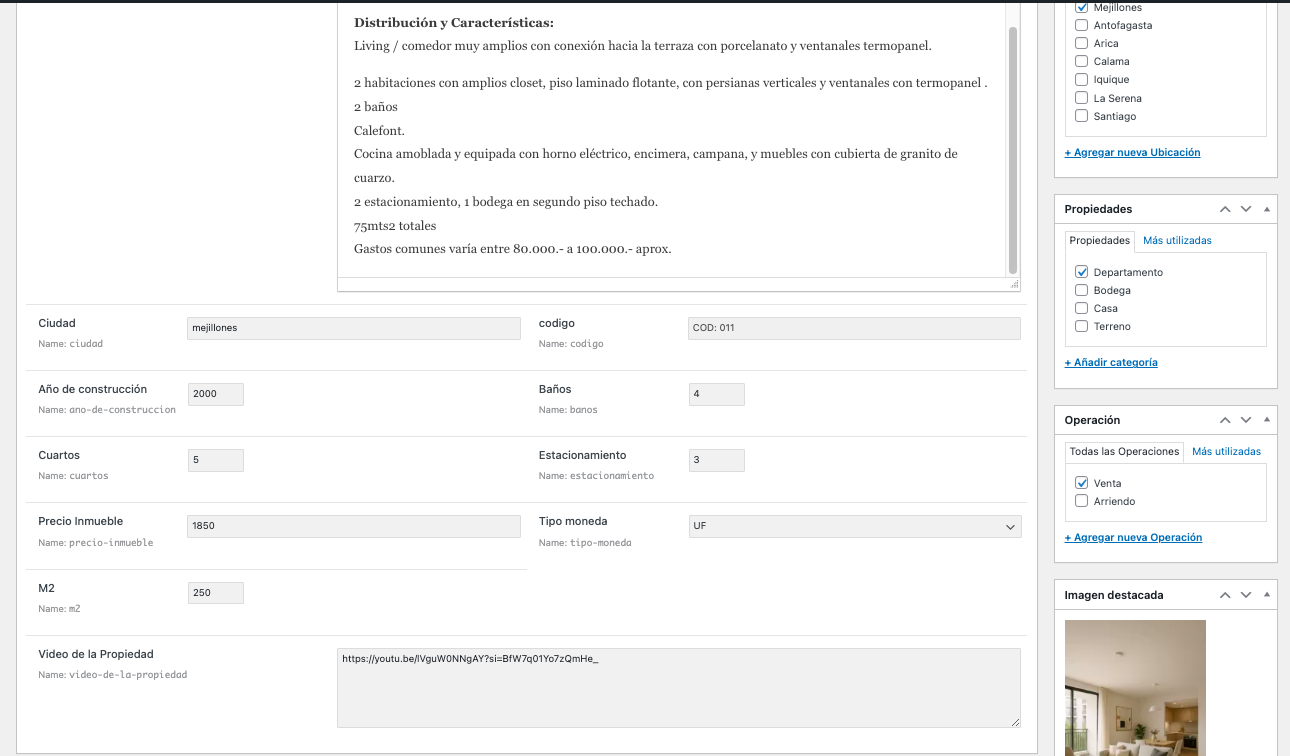Click the Agregar nueva Ubicación link

point(1132,153)
